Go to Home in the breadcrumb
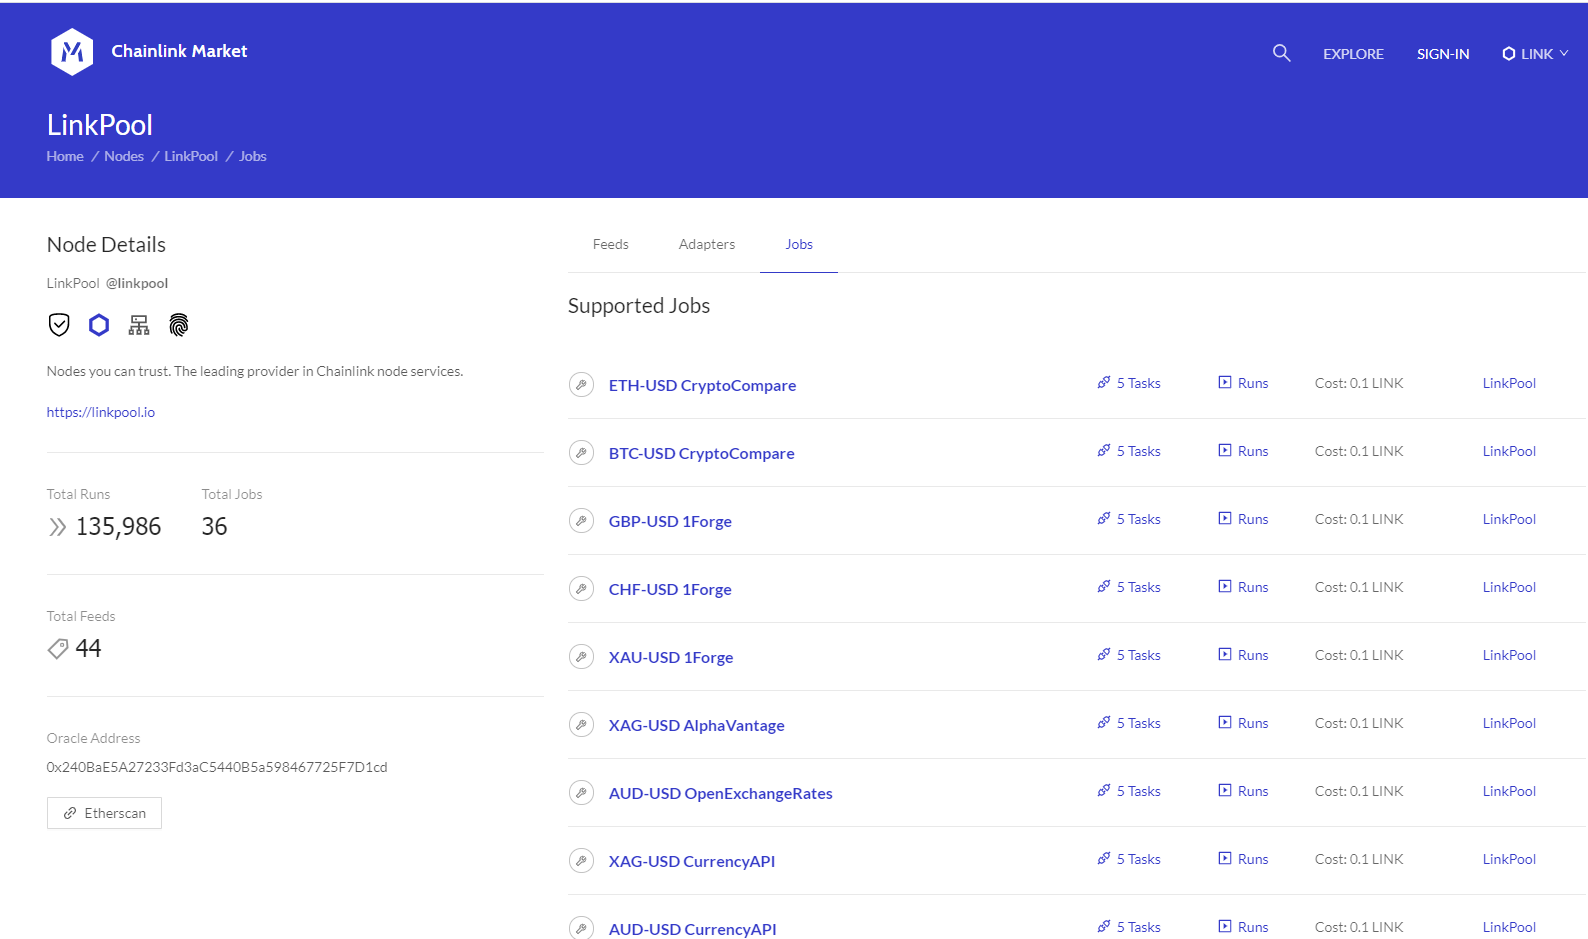 (x=65, y=156)
